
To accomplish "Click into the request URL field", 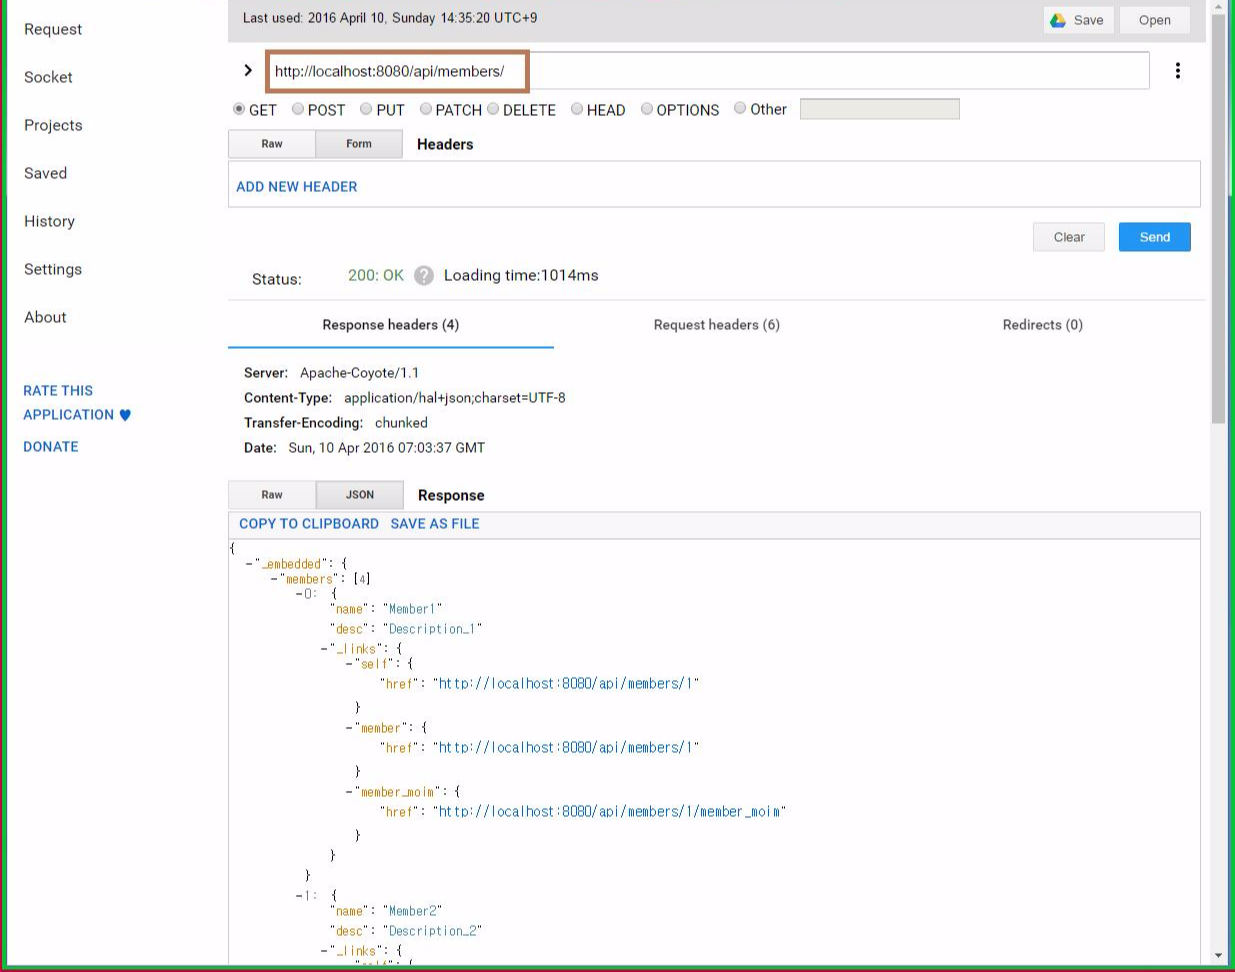I will 708,71.
